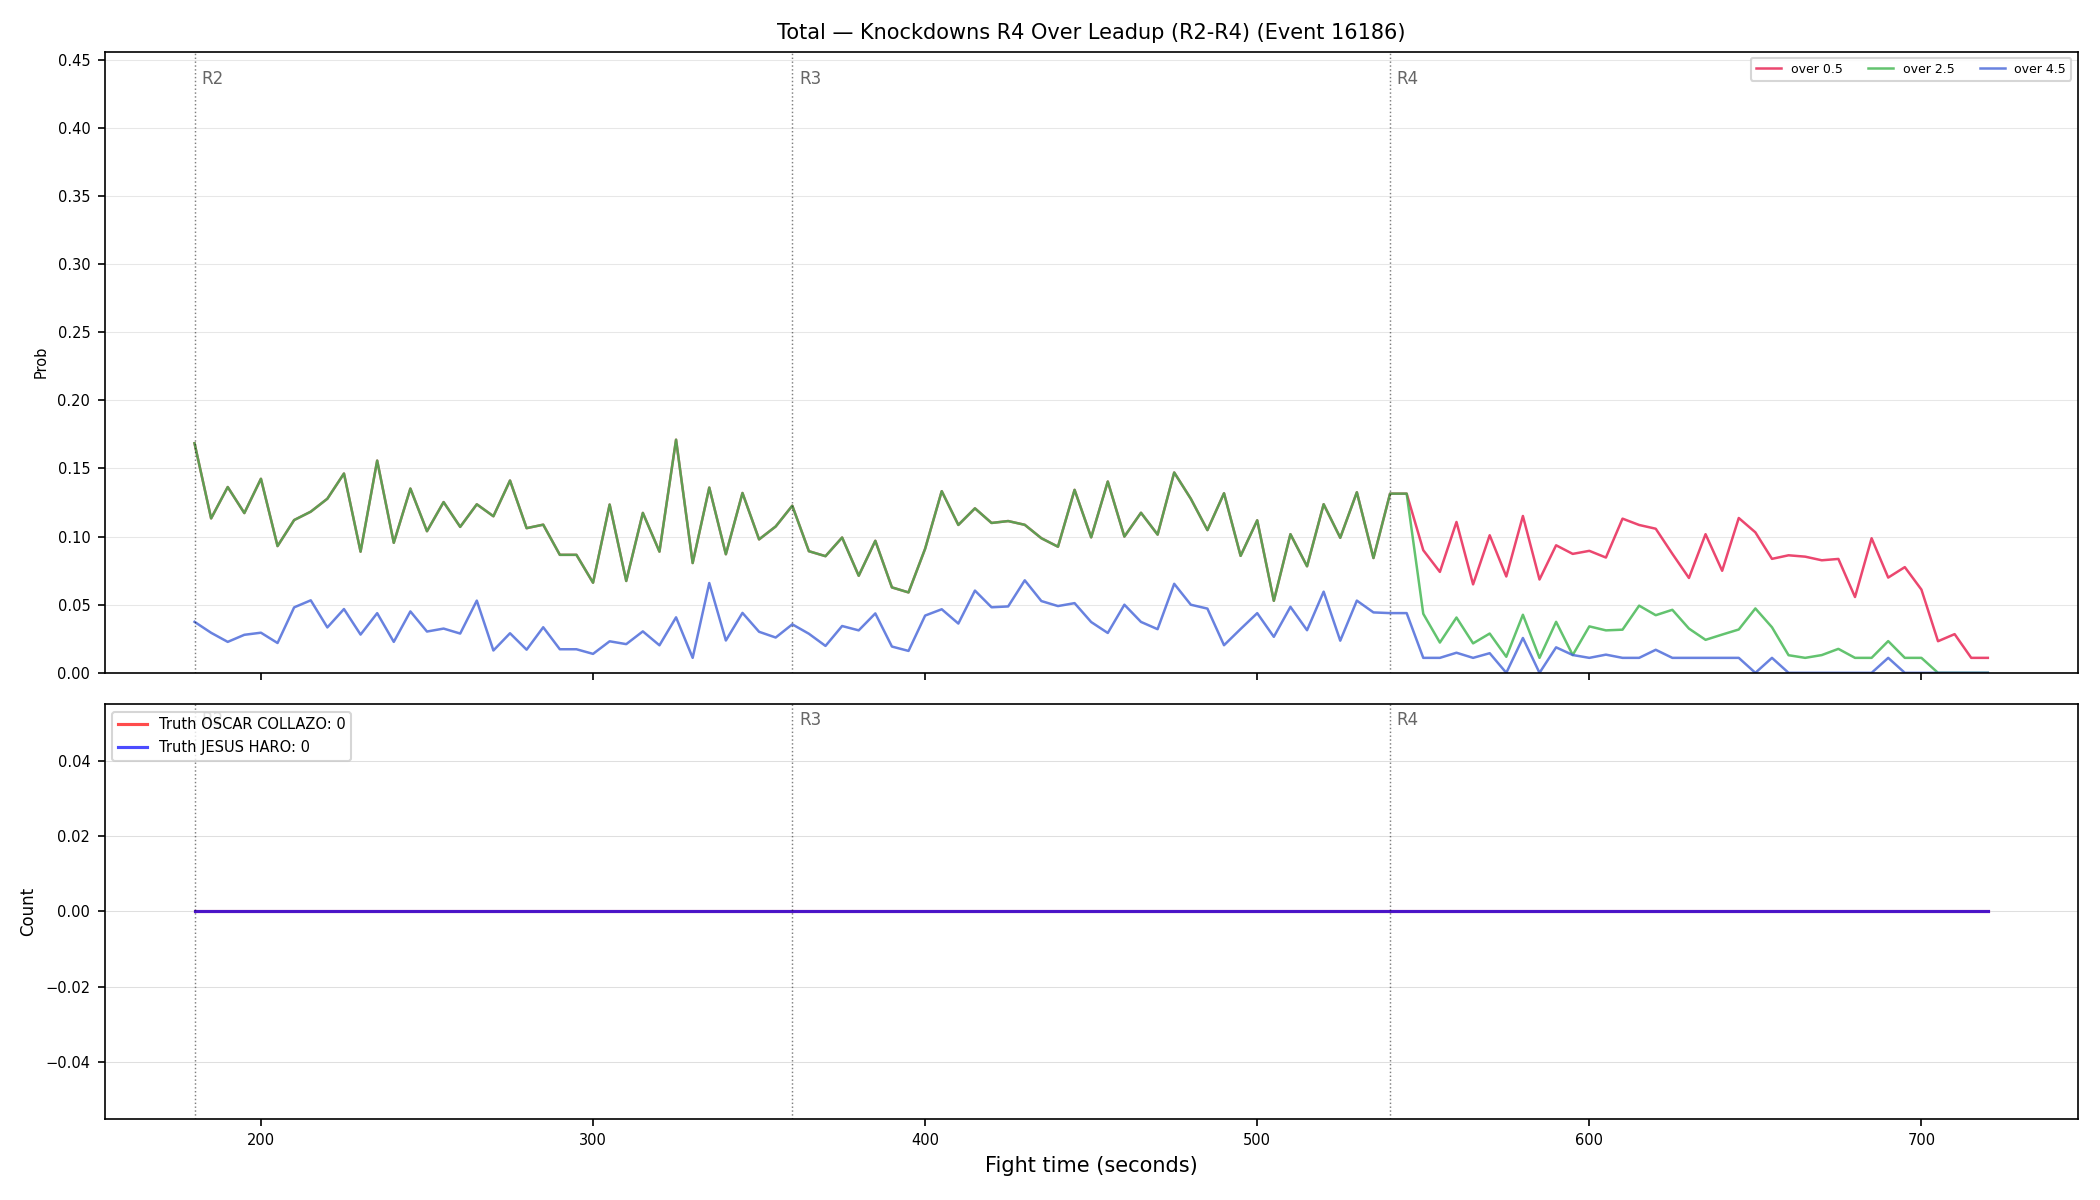Click the 0.15 tick label on Prob axis
This screenshot has width=2100, height=1200.
pyautogui.click(x=74, y=469)
